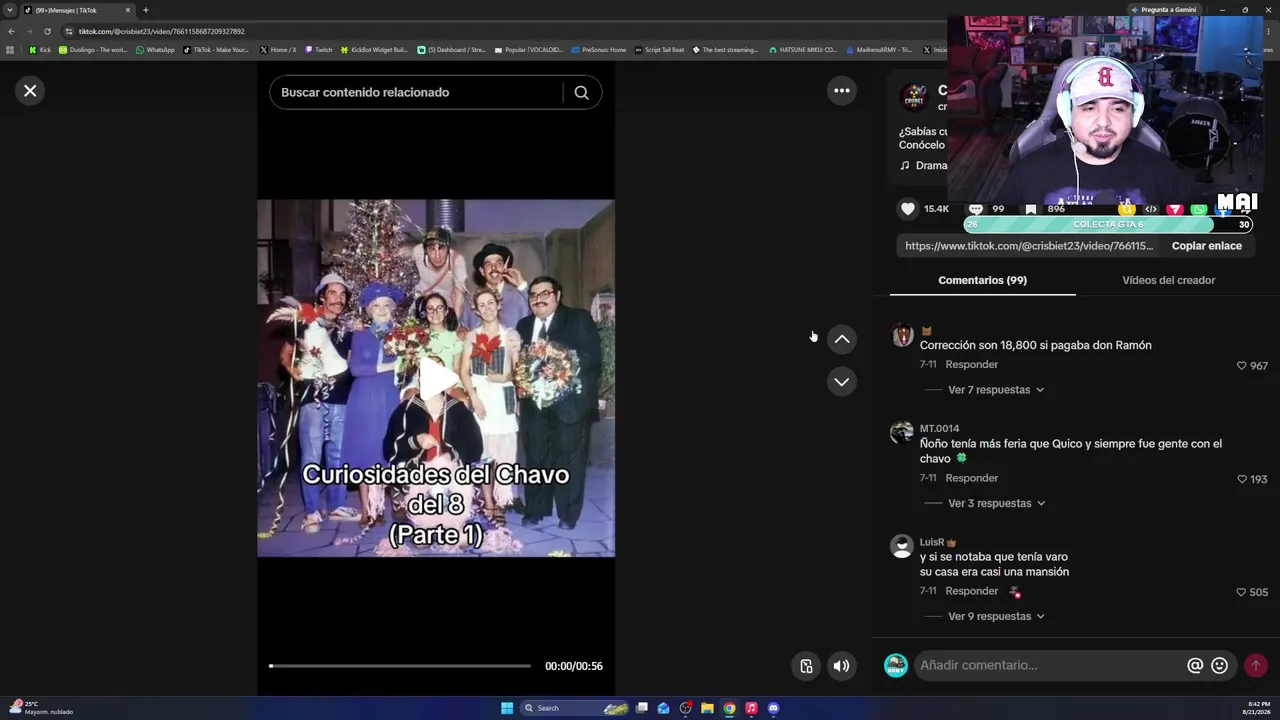
Task: Click the Añadir comentario input field
Action: point(1050,666)
